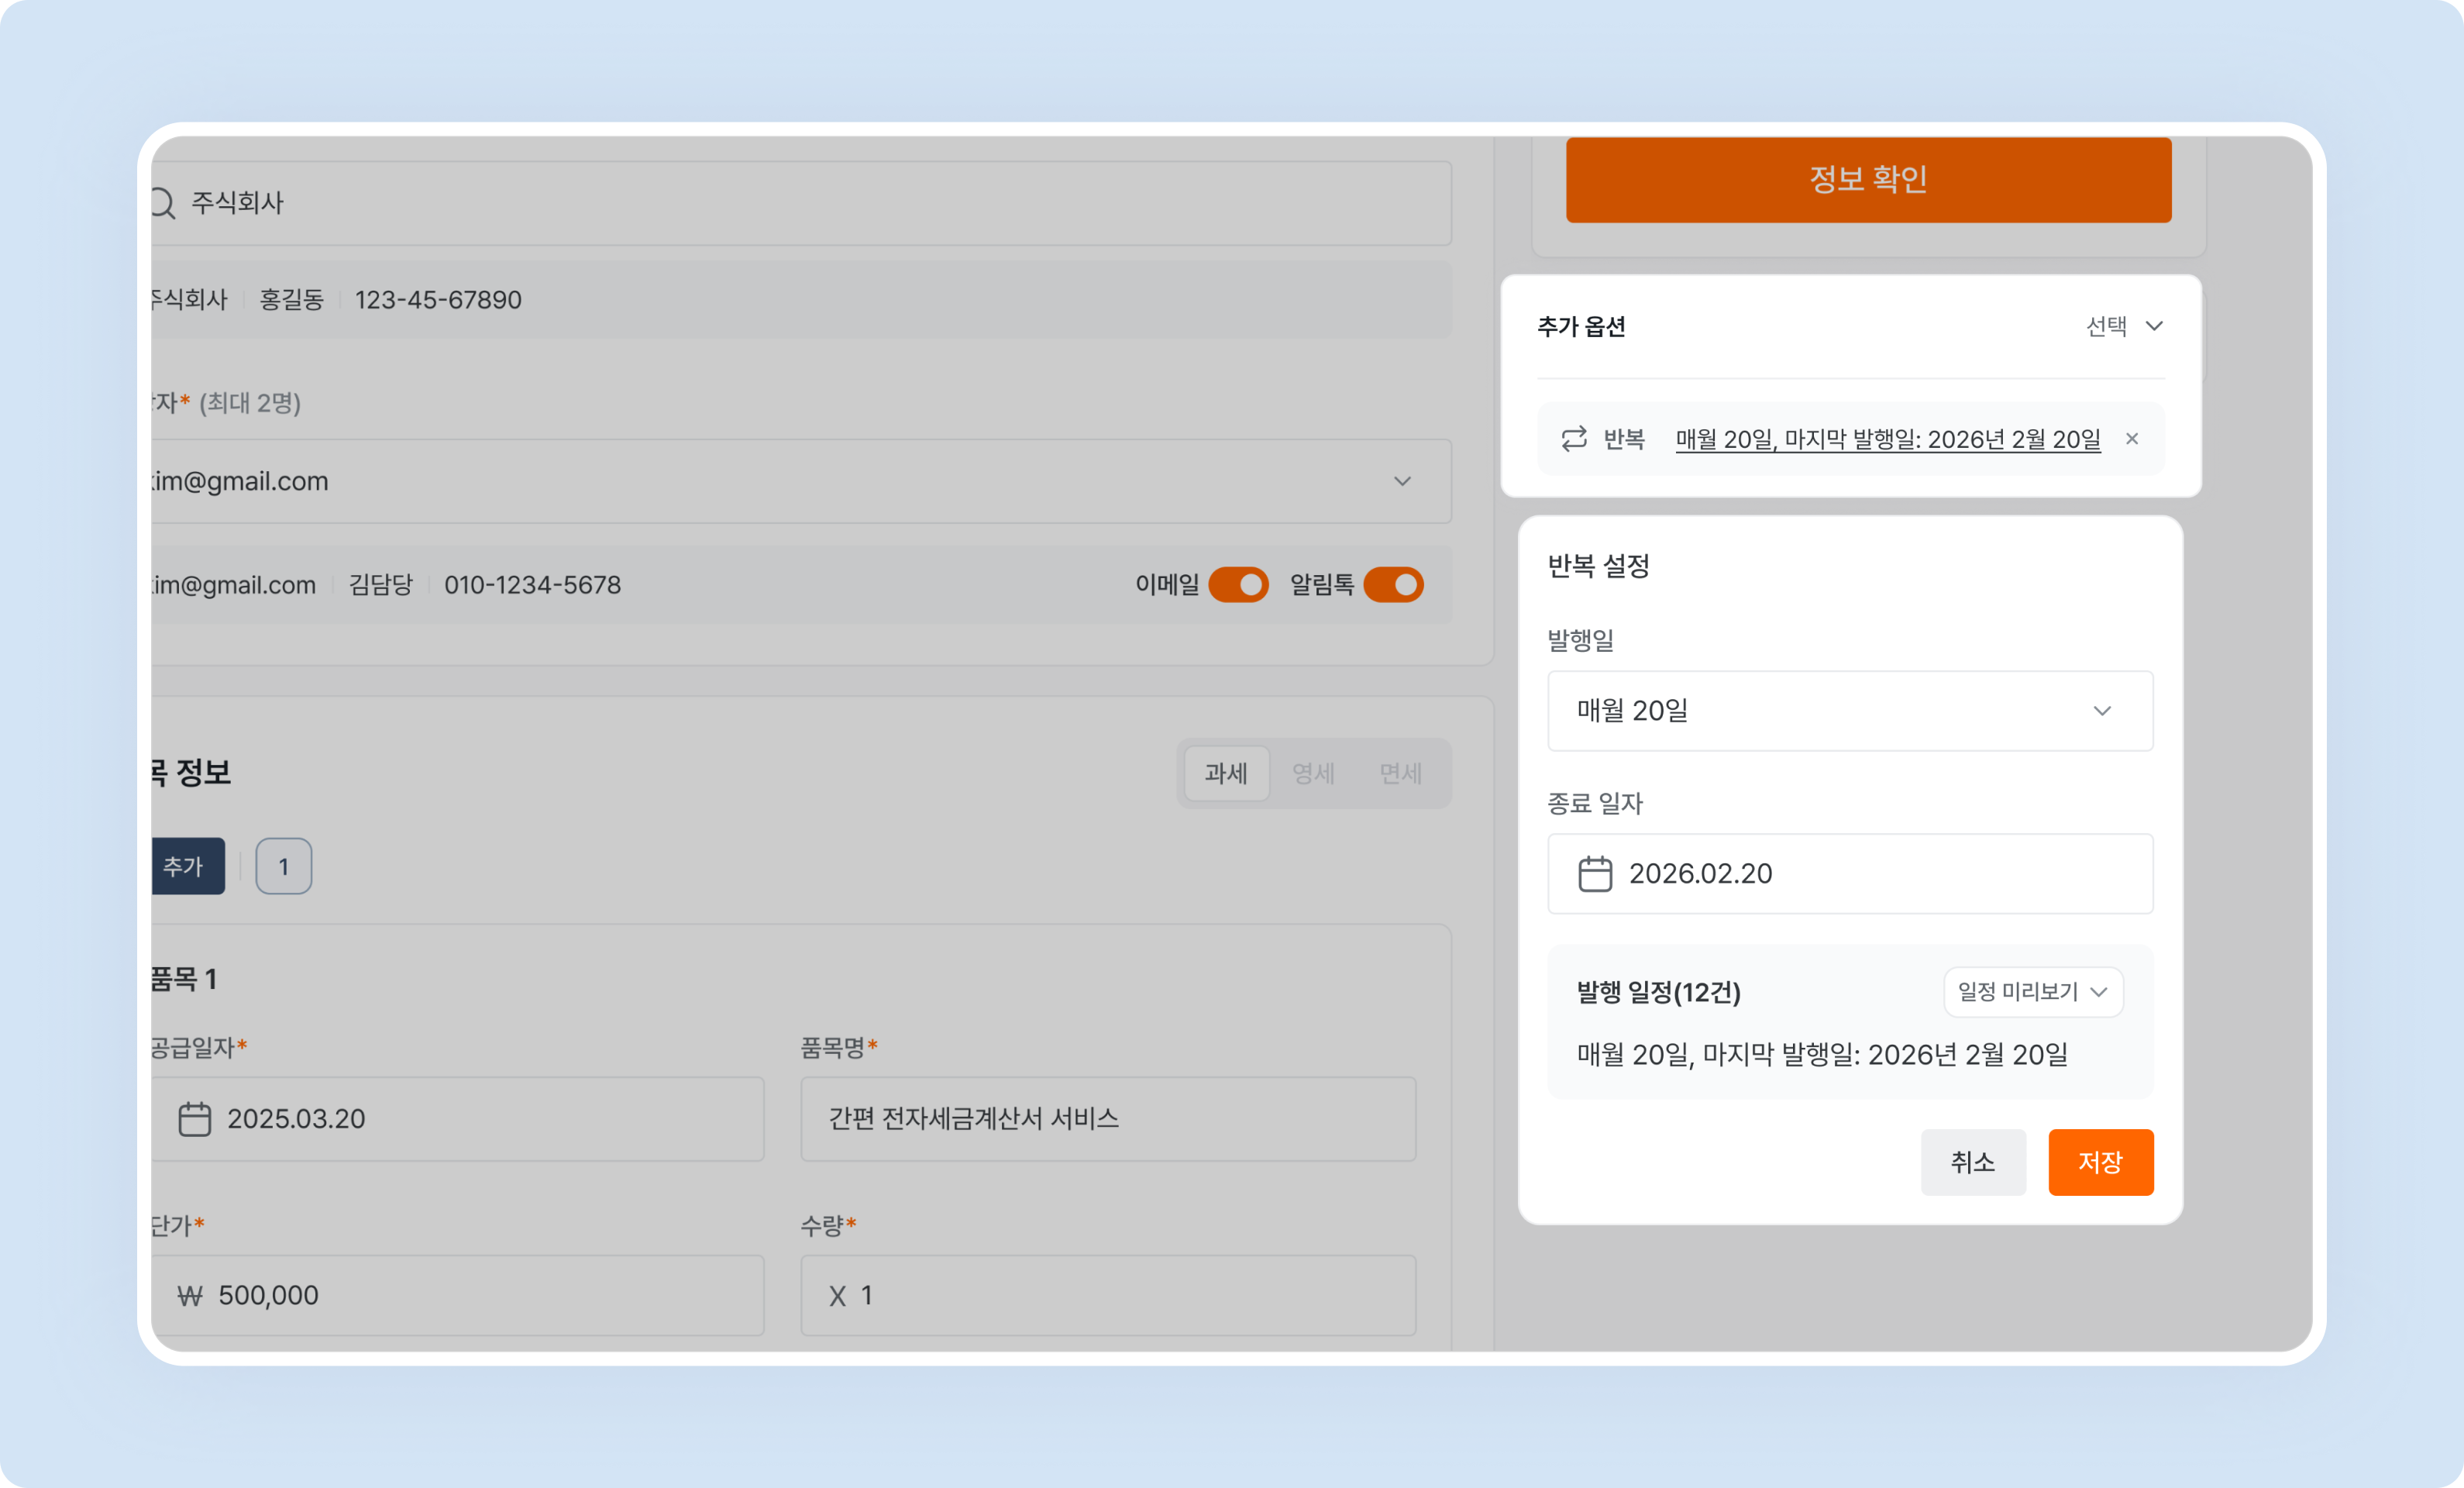
Task: Open the 발행일 dropdown showing 매월 20일
Action: point(1849,711)
